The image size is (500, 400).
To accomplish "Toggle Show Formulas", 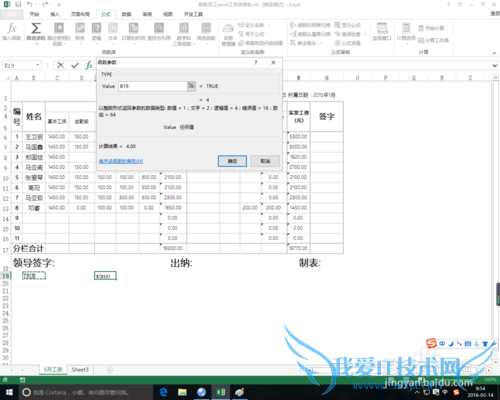I will (x=347, y=25).
